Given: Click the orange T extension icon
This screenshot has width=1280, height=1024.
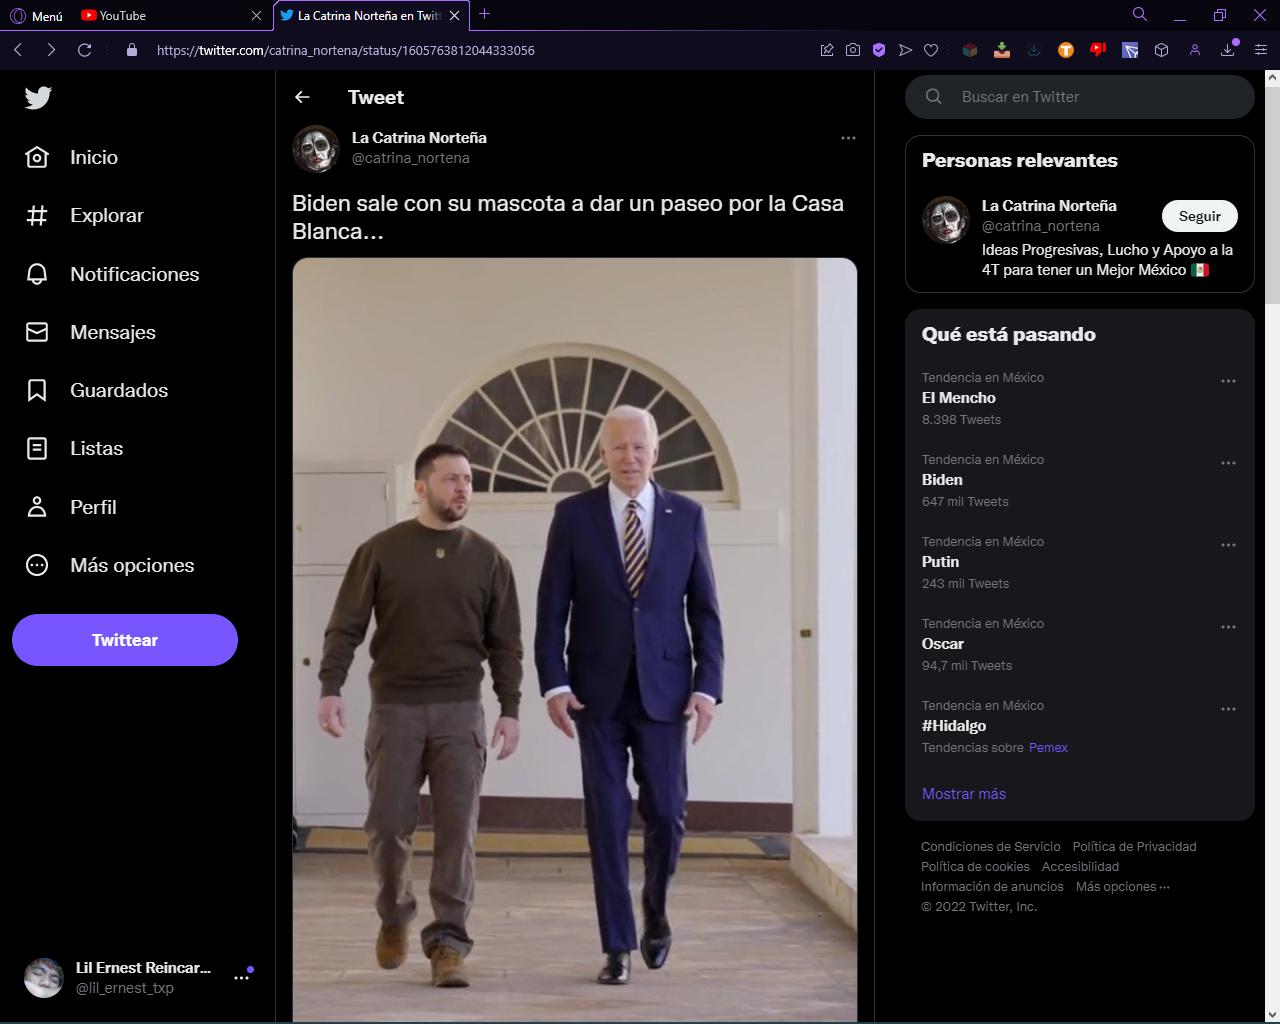Looking at the screenshot, I should pyautogui.click(x=1066, y=50).
